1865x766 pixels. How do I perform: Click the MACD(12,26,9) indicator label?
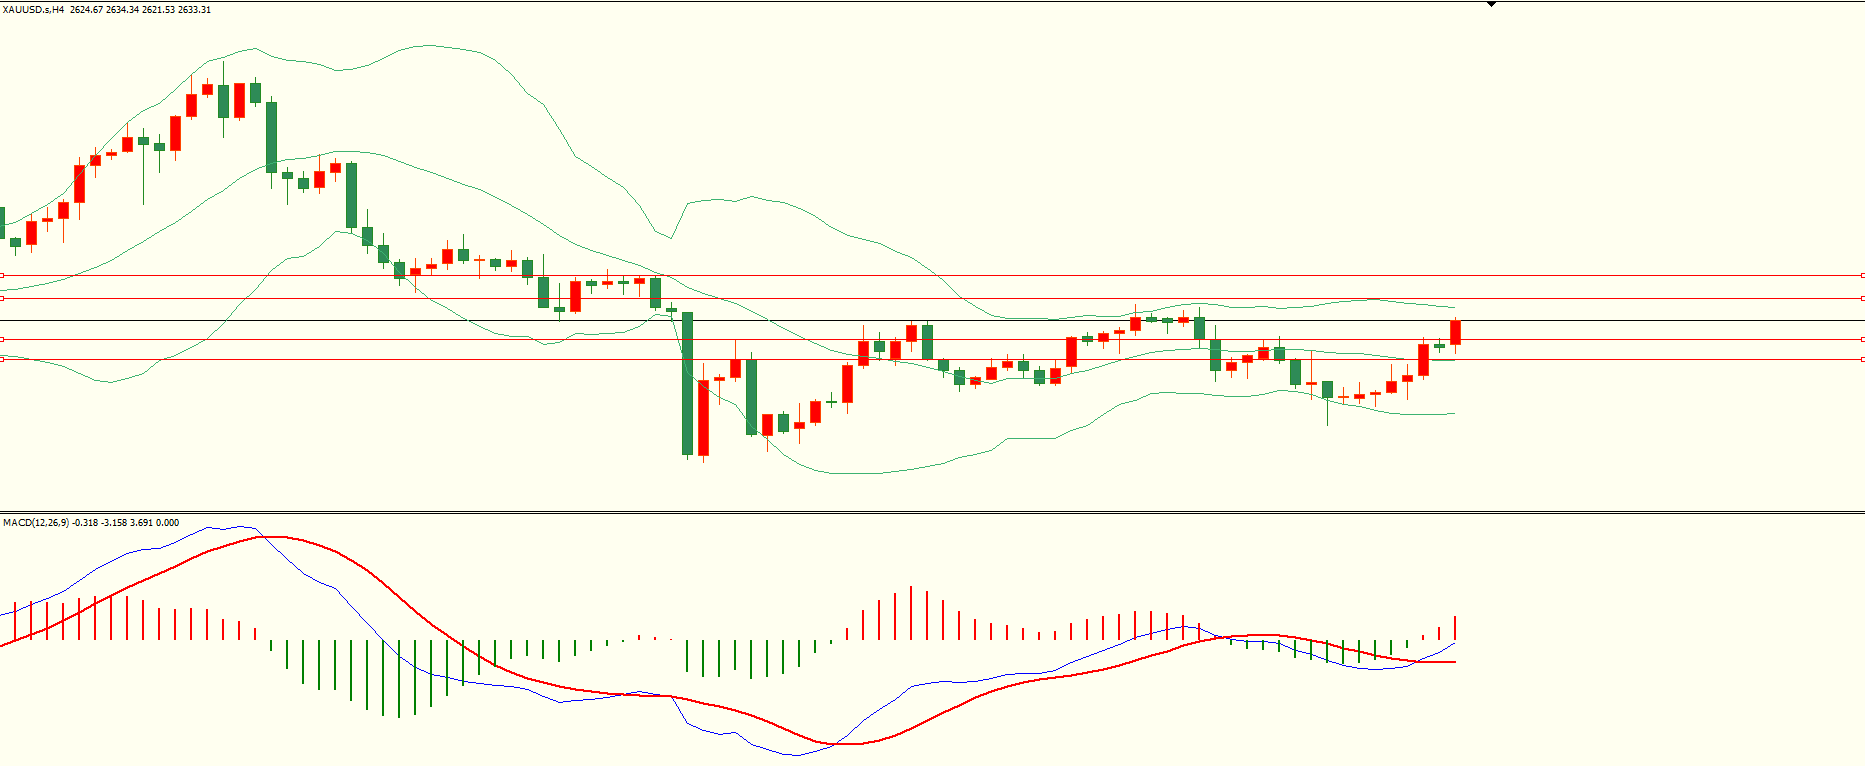pos(36,523)
